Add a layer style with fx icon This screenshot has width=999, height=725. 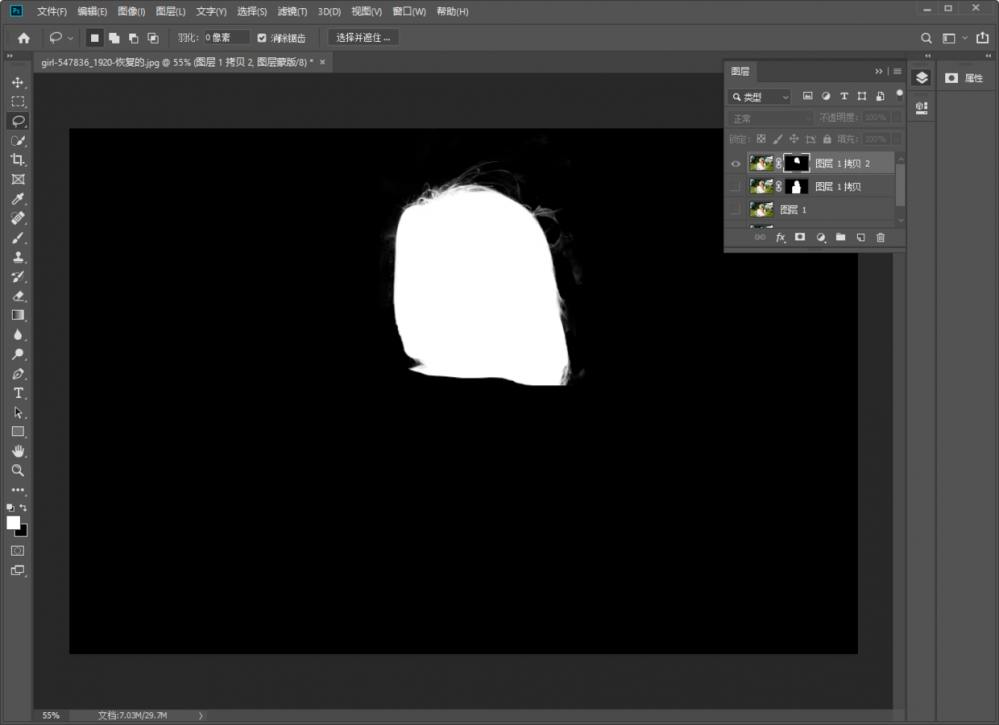pyautogui.click(x=781, y=238)
